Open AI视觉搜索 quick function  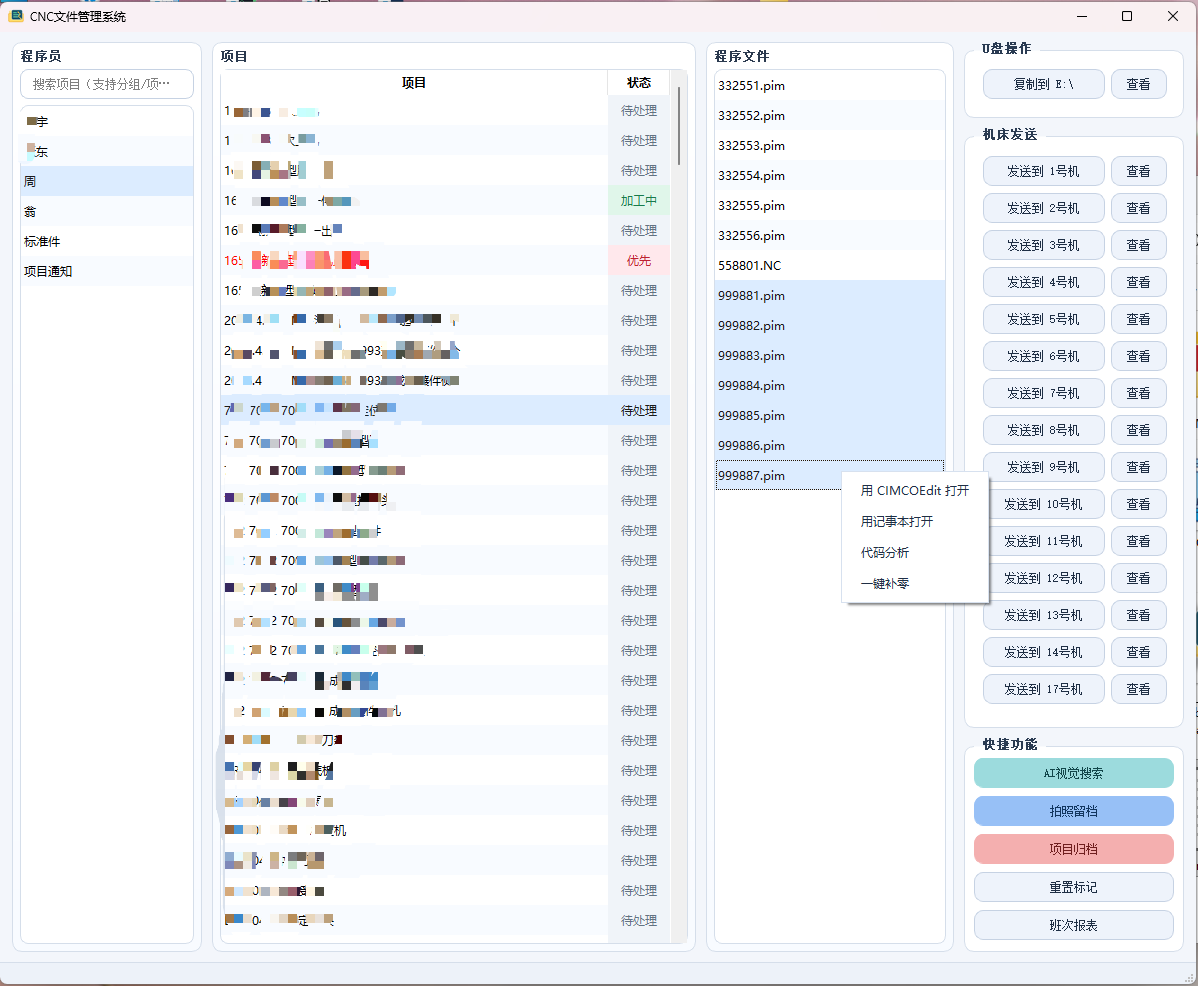[1073, 773]
